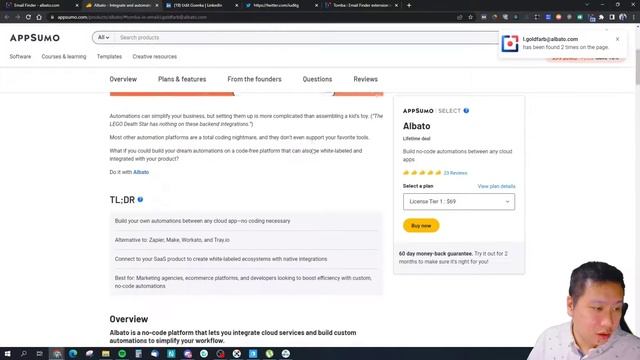Screen dimensions: 640x360
Task: Click the address bar URL
Action: click(132, 17)
